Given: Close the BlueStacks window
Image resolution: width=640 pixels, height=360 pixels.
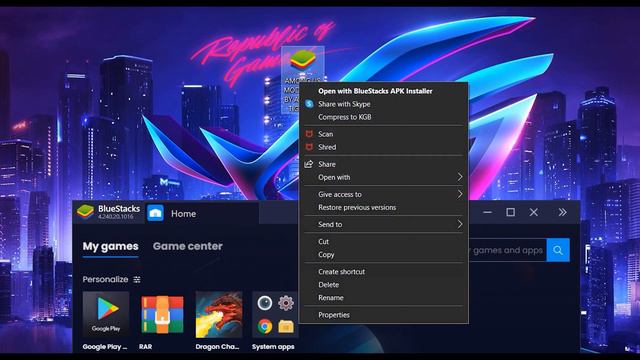Looking at the screenshot, I should (533, 212).
